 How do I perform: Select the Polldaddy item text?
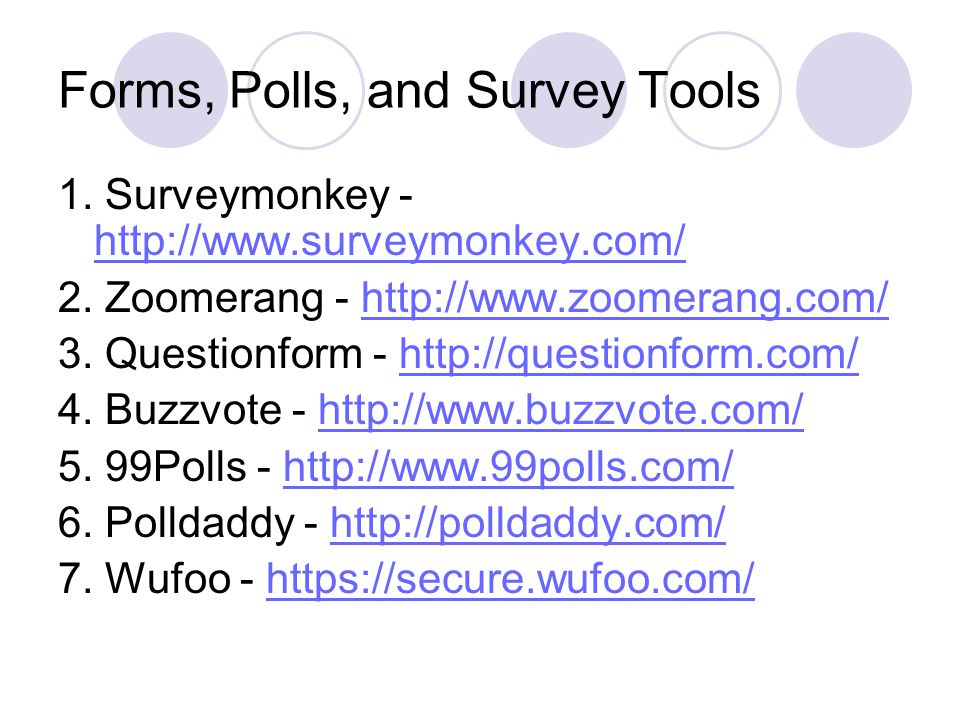200,524
